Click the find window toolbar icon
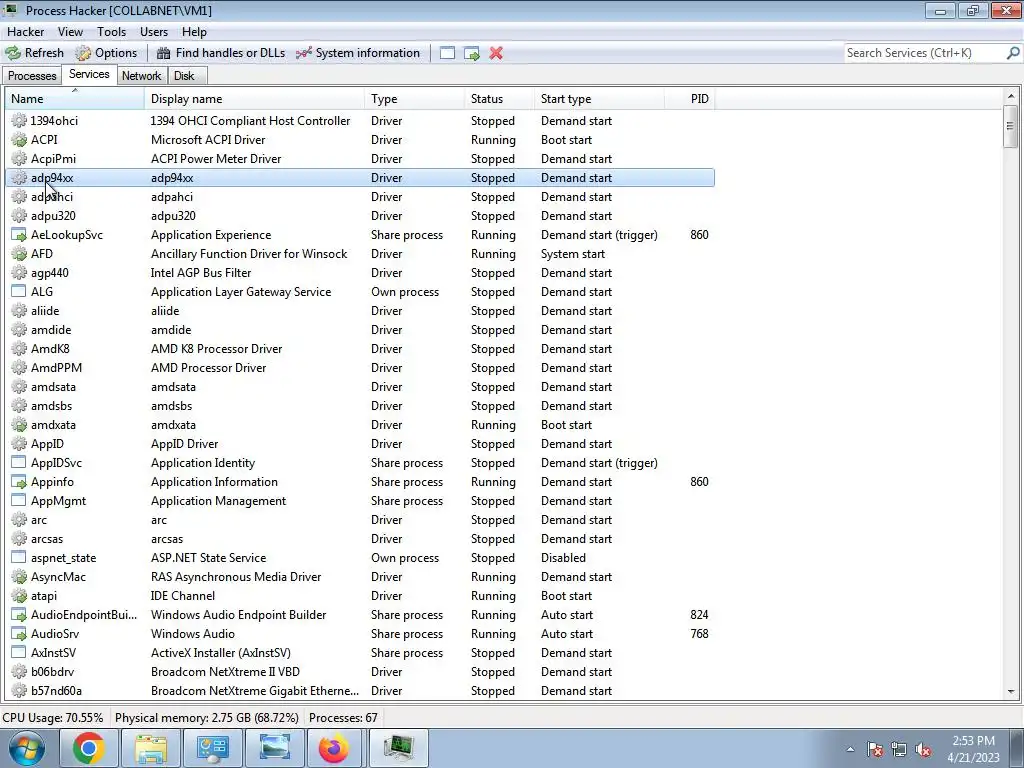Screen dimensions: 1024x768 (x=447, y=53)
